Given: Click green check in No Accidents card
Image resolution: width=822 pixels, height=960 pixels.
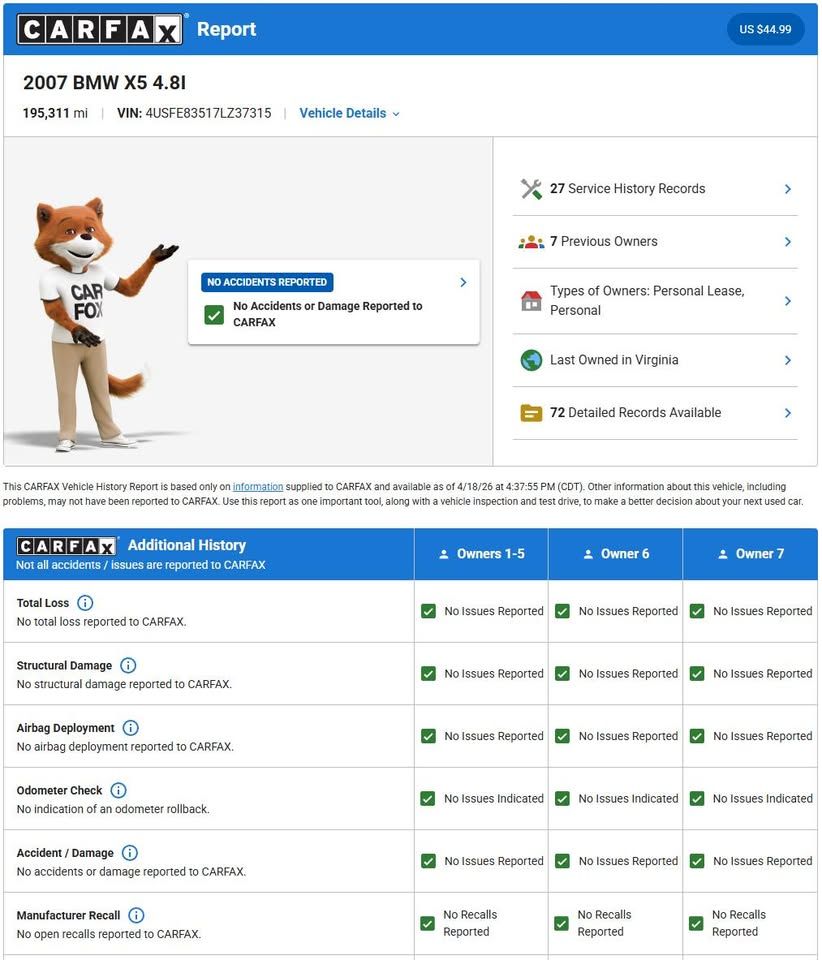Looking at the screenshot, I should [214, 315].
